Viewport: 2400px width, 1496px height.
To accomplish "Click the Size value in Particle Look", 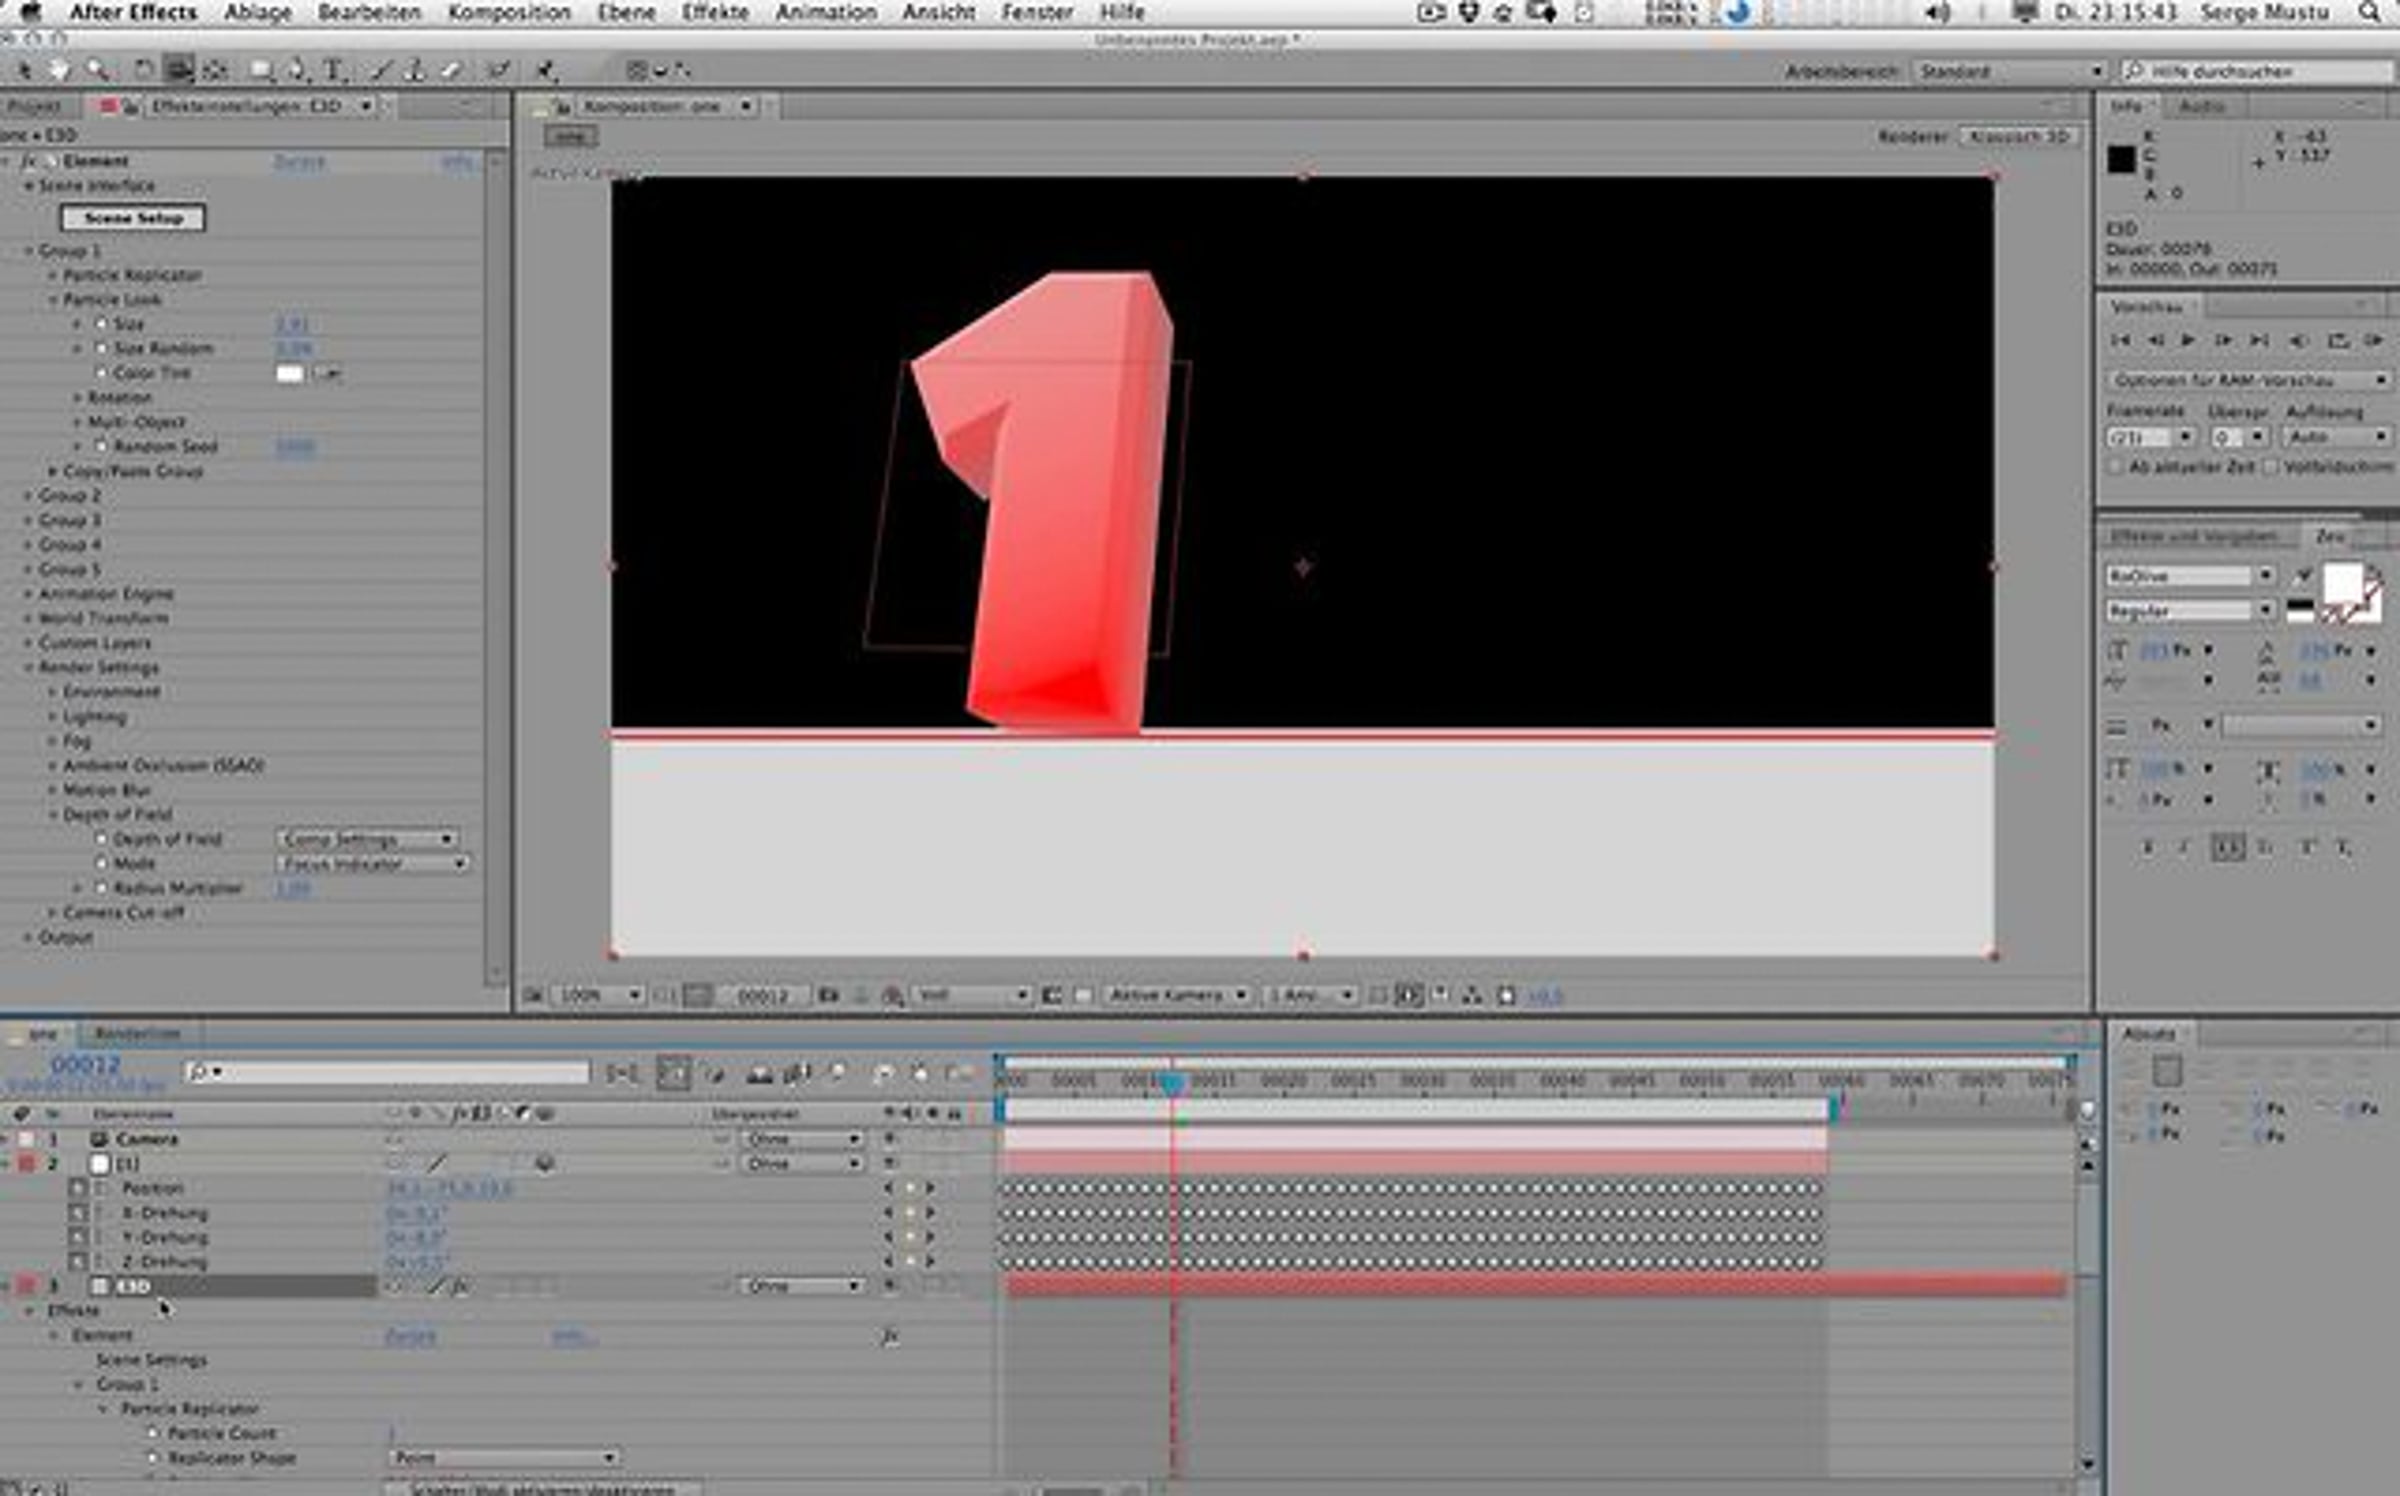I will (x=291, y=324).
